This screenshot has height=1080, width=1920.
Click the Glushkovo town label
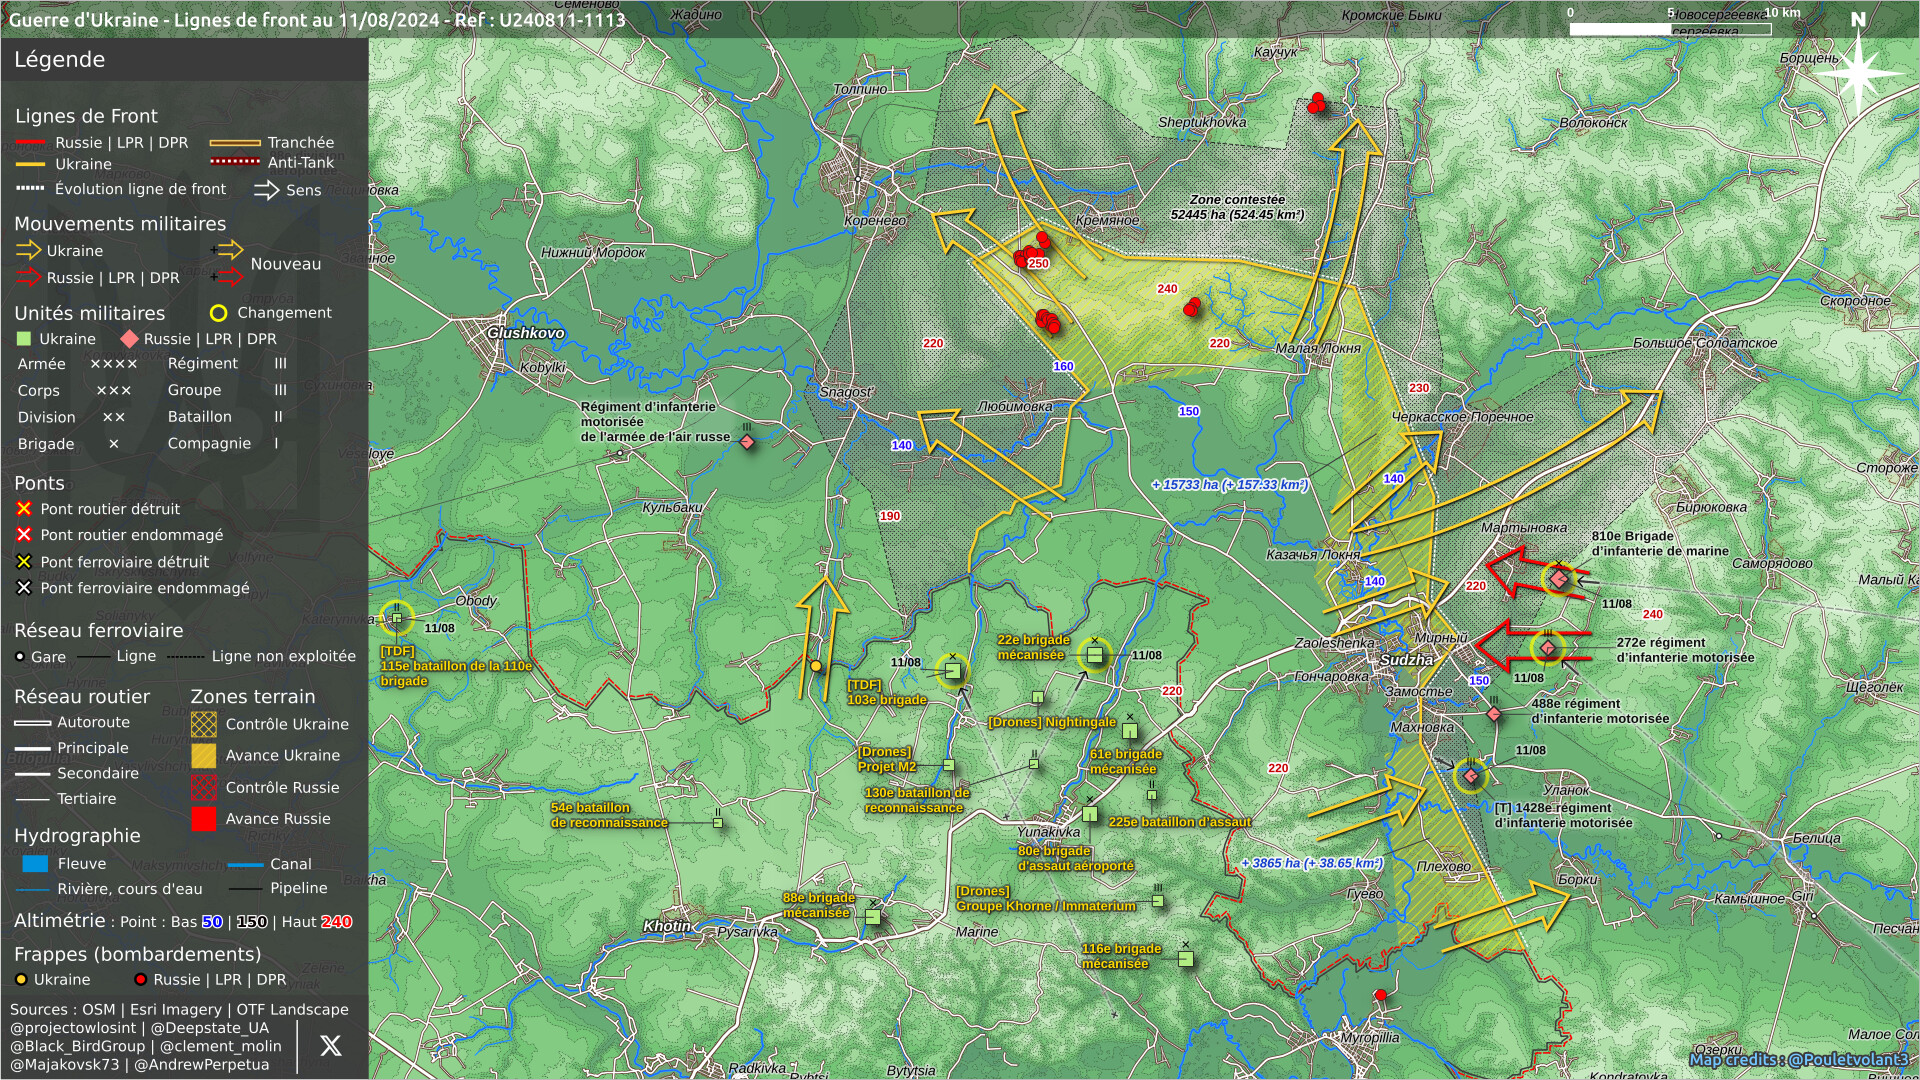[526, 332]
